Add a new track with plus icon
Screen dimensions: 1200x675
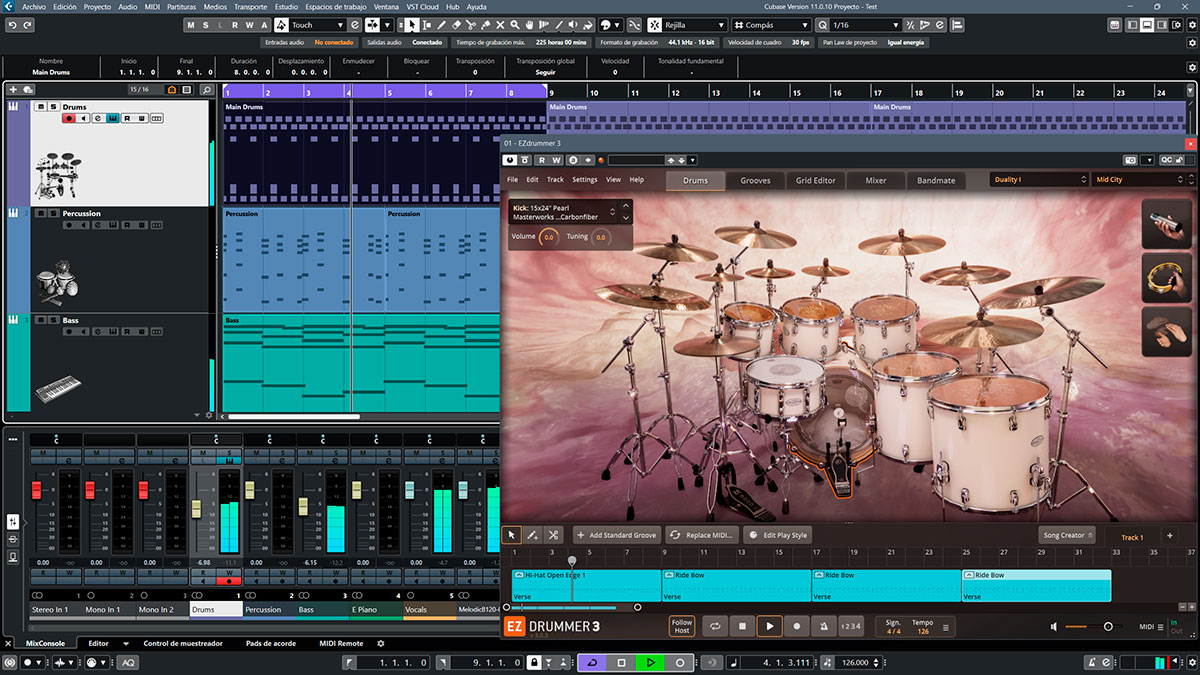[x=14, y=90]
